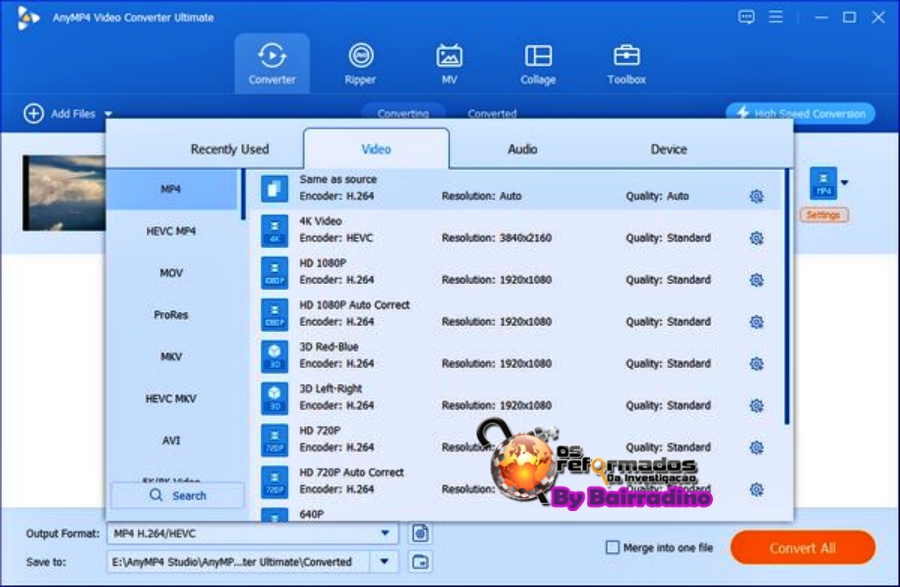The width and height of the screenshot is (900, 587).
Task: Expand dropdown arrow next to MP4 format icon
Action: [844, 183]
